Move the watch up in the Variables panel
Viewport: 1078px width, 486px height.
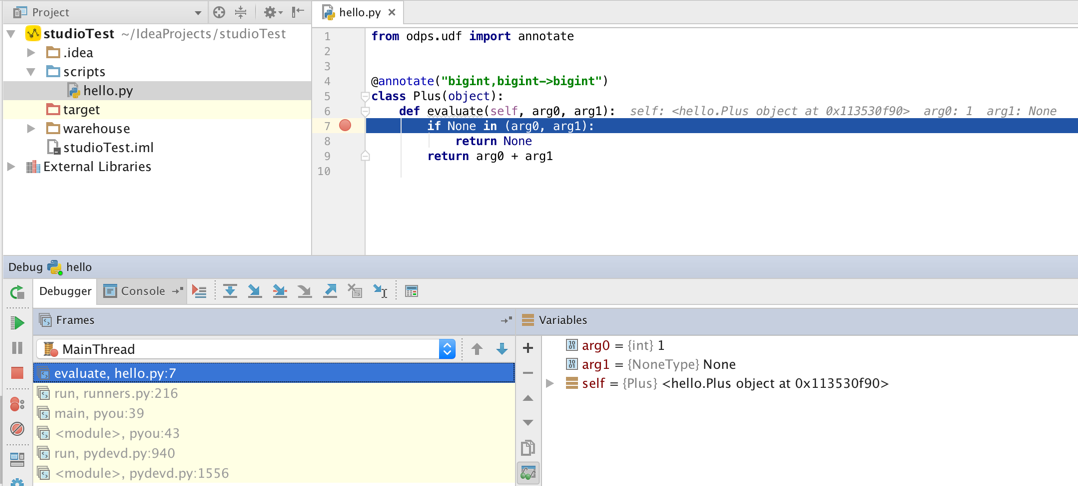click(528, 398)
